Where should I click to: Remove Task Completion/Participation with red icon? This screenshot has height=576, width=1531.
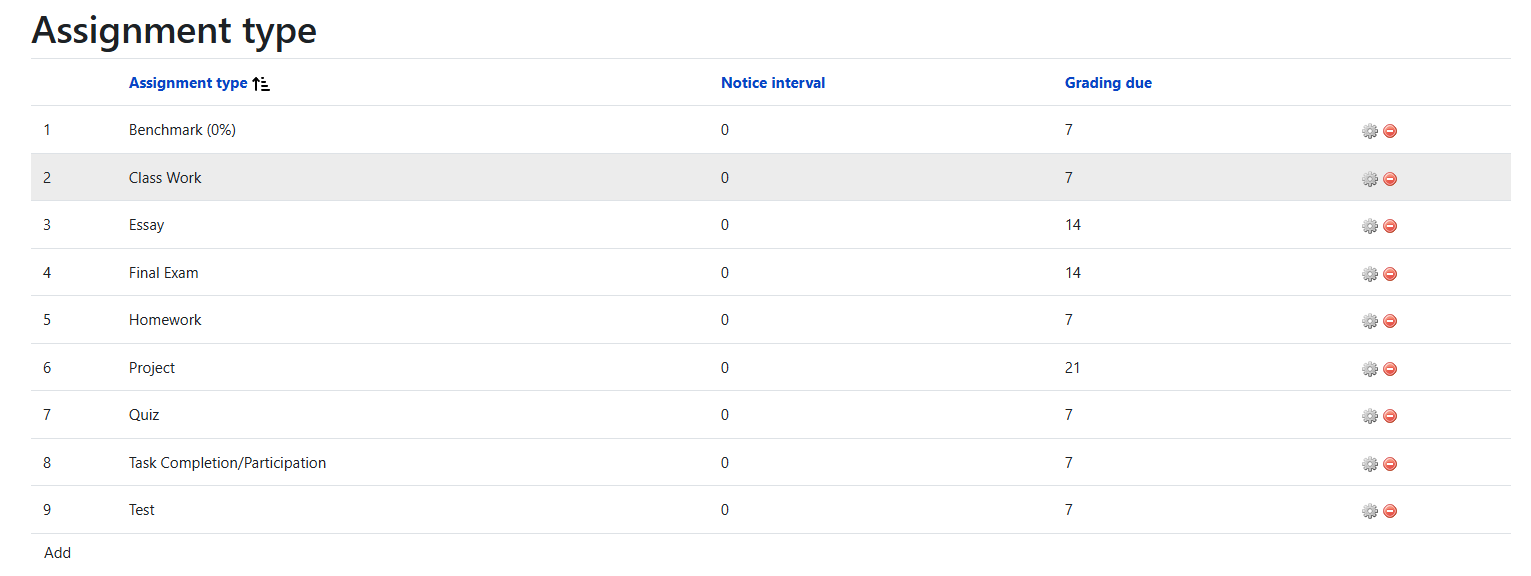click(x=1390, y=464)
